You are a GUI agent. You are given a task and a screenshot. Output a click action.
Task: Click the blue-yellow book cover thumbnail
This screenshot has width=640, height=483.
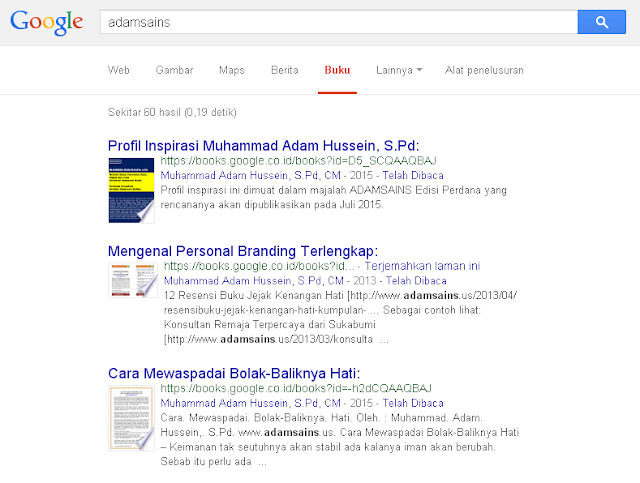point(131,190)
